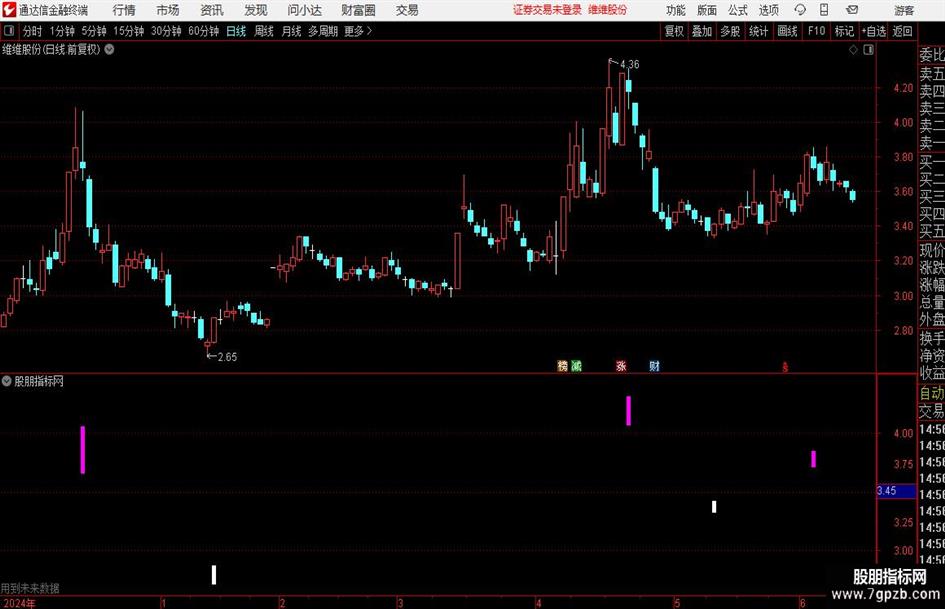Select the 多周期 multi-period view

click(323, 31)
